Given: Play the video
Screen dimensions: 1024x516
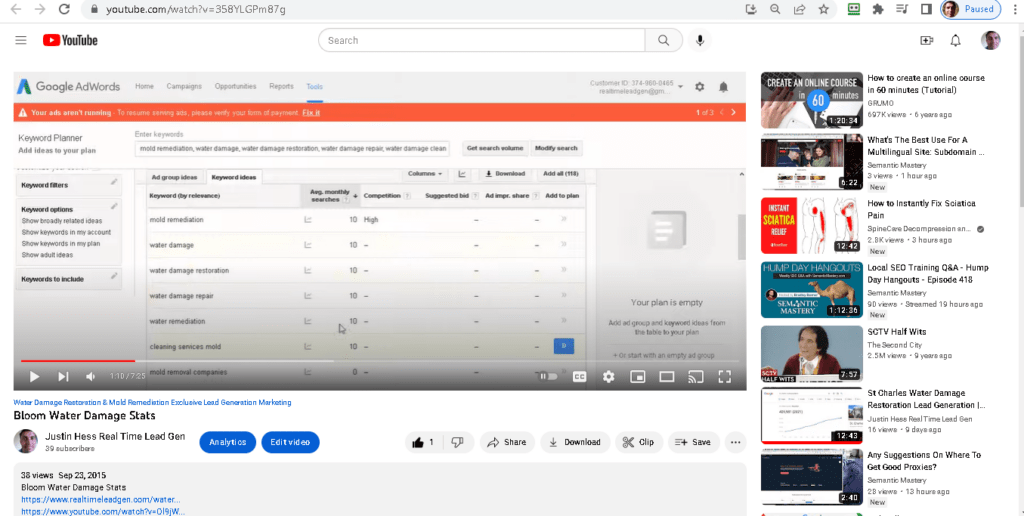Looking at the screenshot, I should pos(34,376).
